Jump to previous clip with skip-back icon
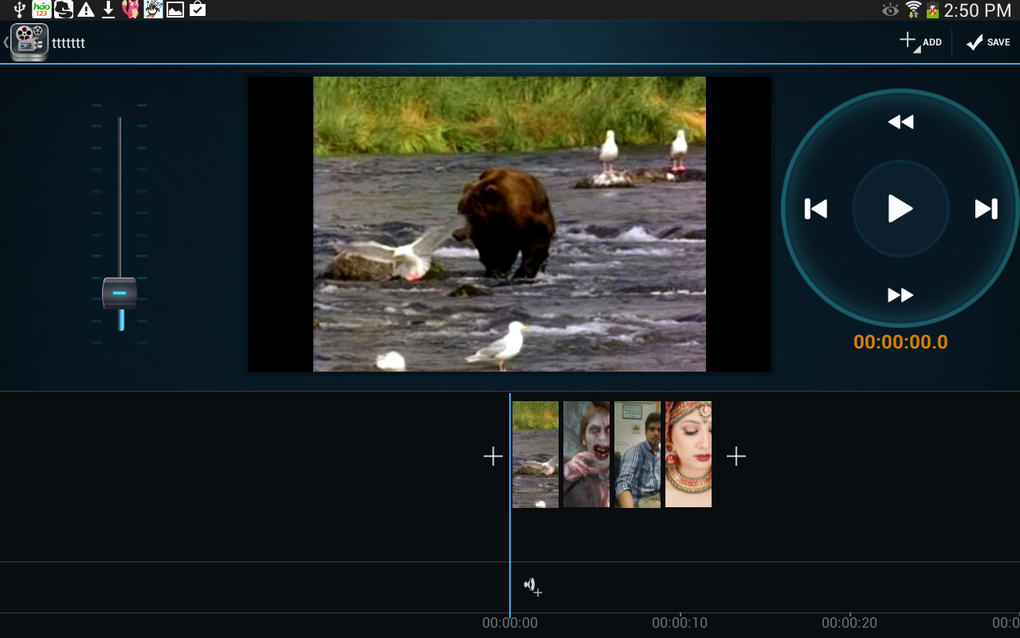 (816, 209)
